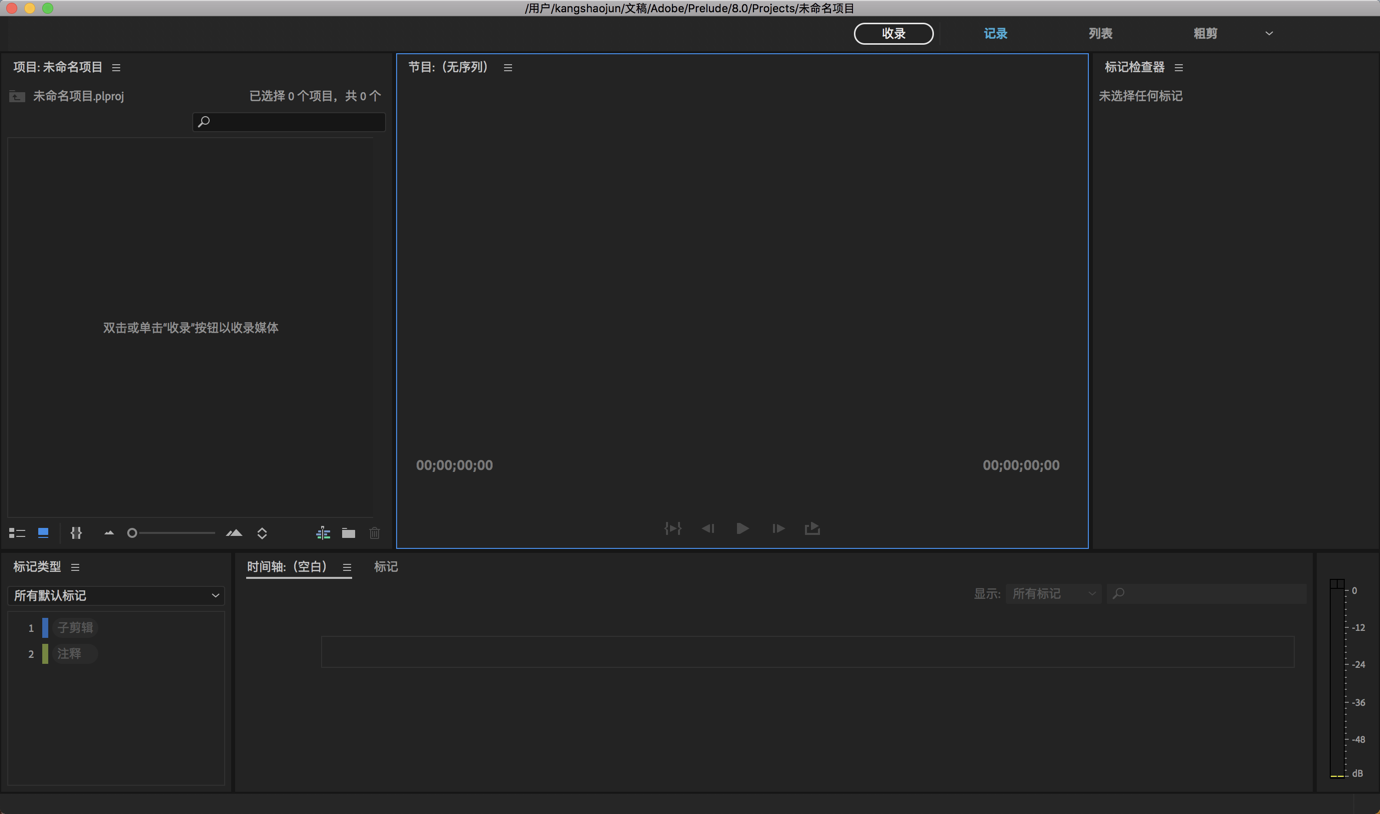1380x814 pixels.
Task: Switch project panel to thumbnail view
Action: tap(43, 533)
